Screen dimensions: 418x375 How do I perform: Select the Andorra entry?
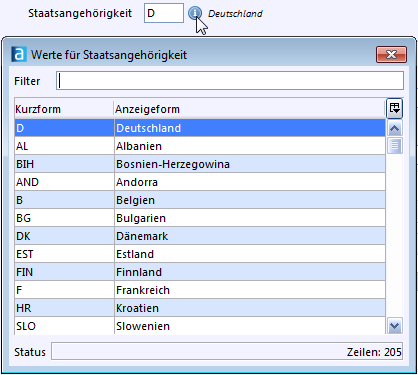point(200,182)
